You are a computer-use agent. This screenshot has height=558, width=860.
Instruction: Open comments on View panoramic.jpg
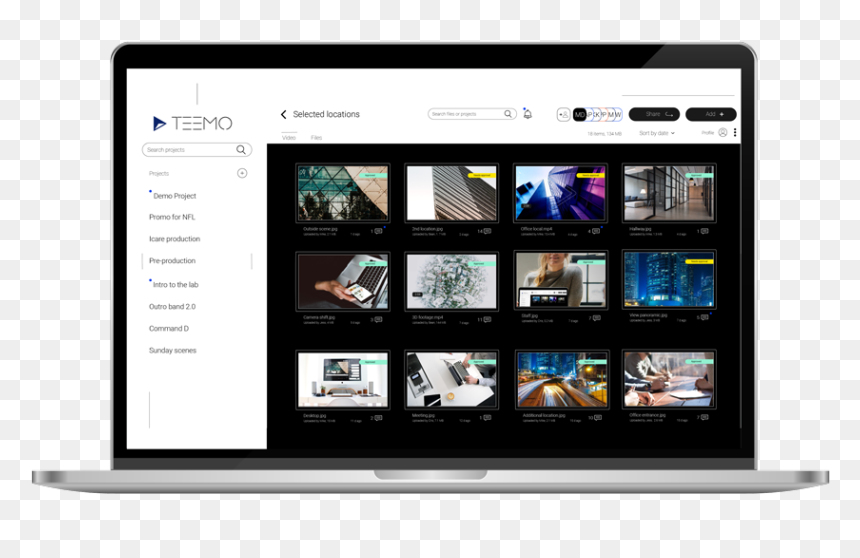(705, 318)
